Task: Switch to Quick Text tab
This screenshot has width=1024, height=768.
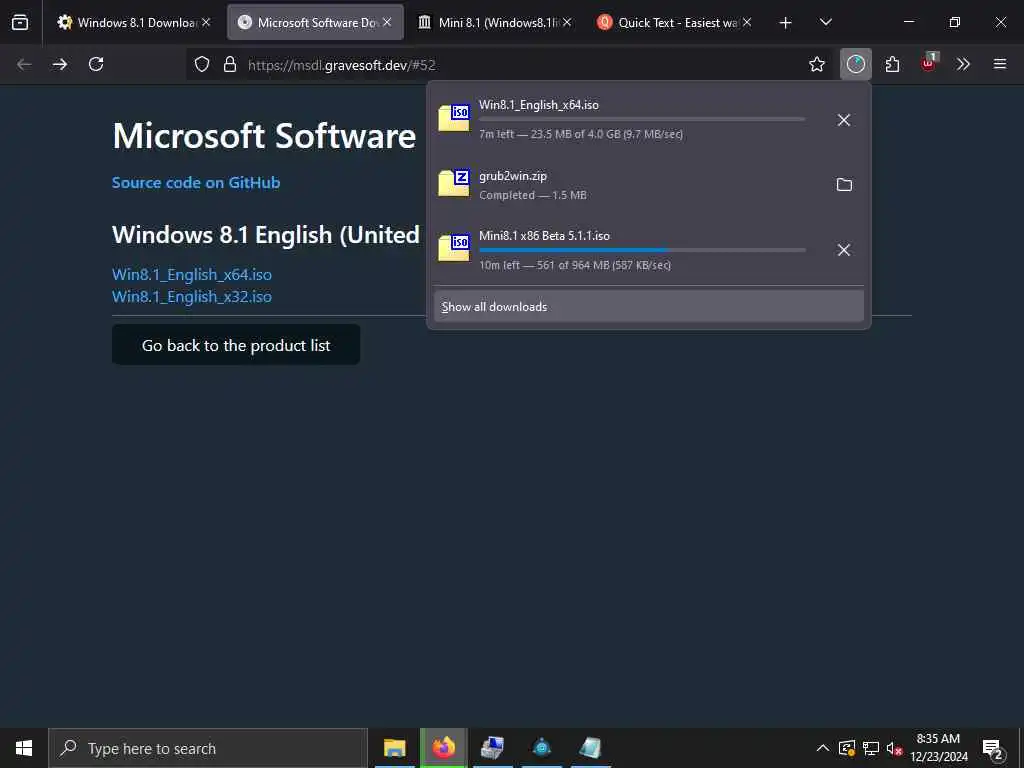Action: (674, 22)
